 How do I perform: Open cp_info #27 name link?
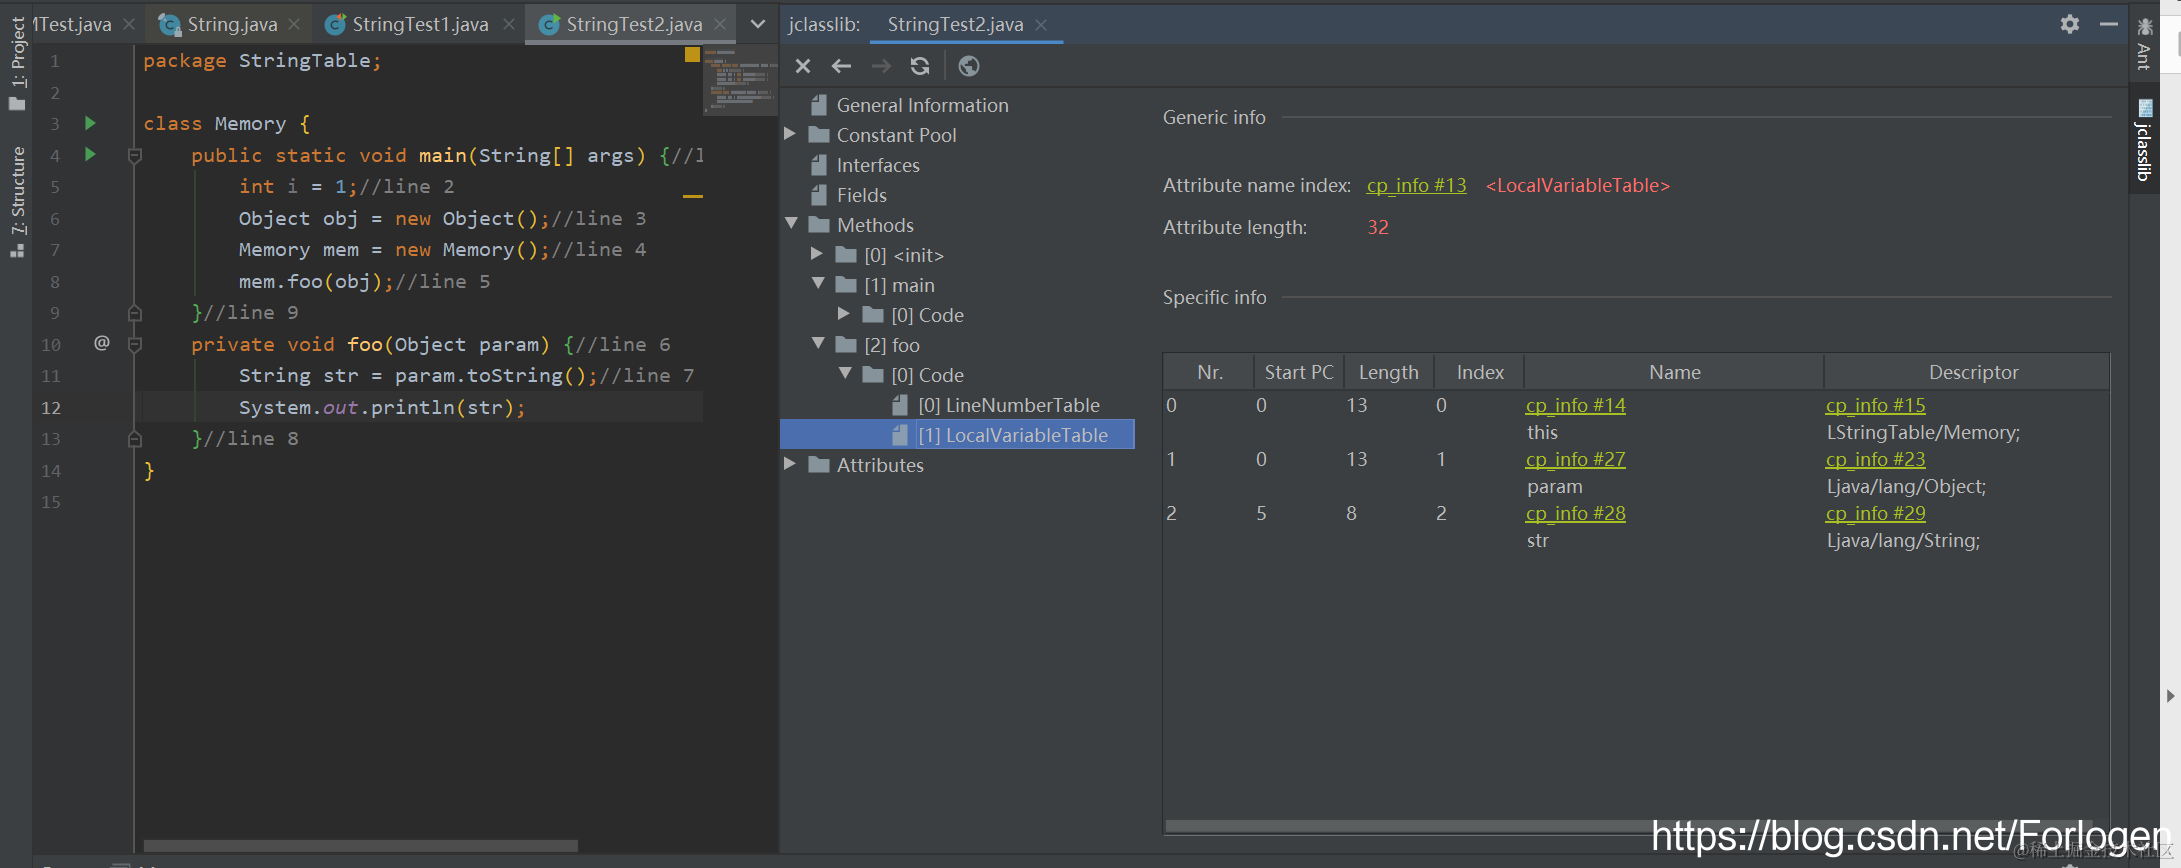coord(1575,459)
